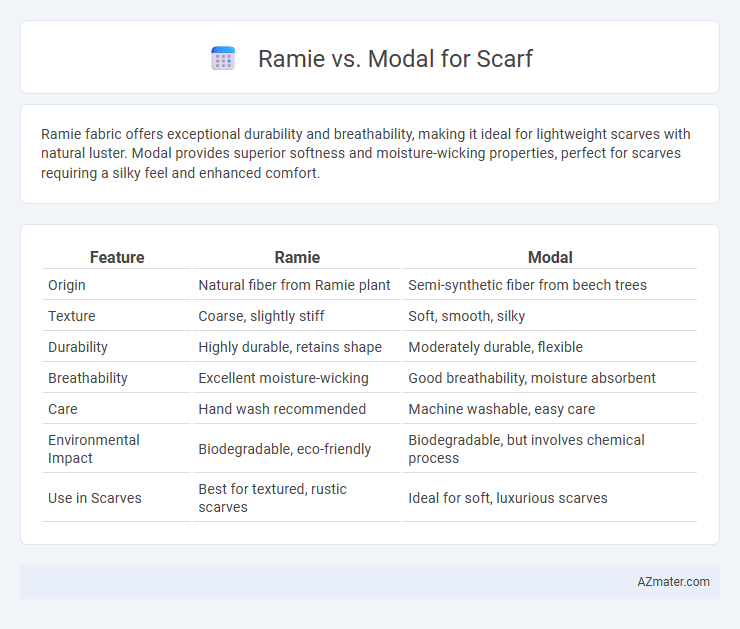Select the 'Environmental Impact' row label

pos(93,449)
